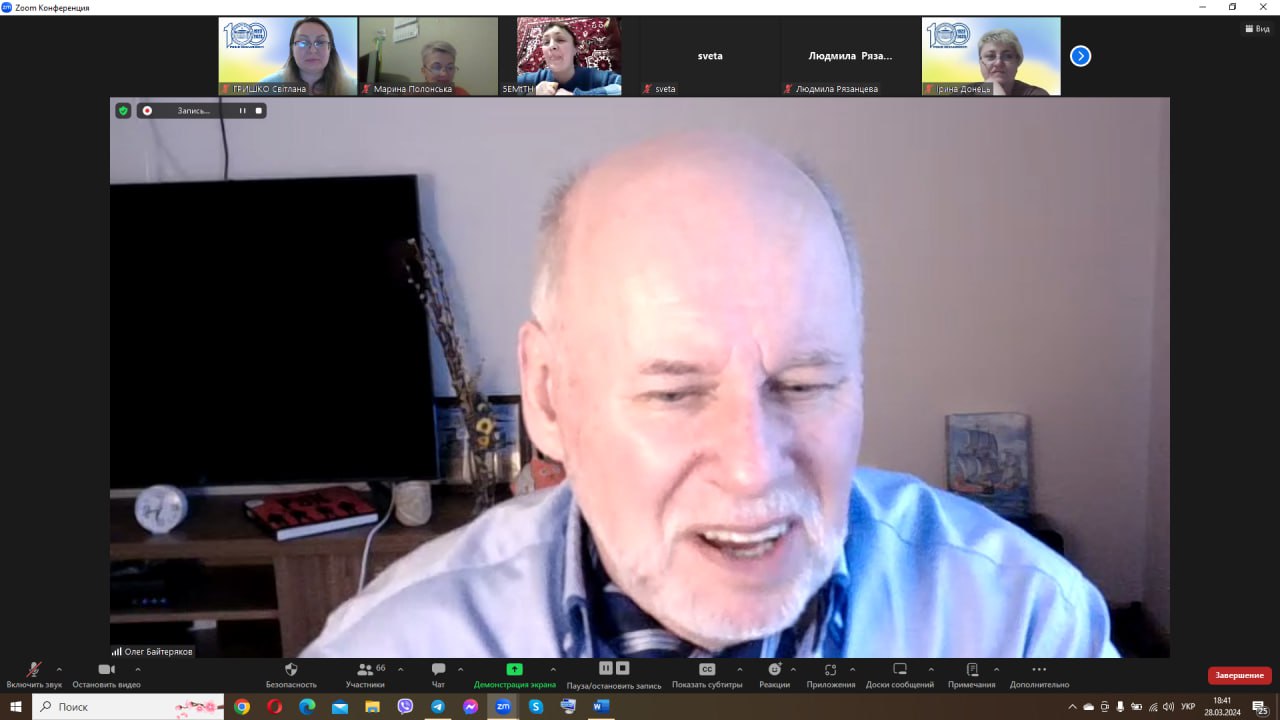Screen dimensions: 1280x720
Task: Open Whiteboards (Доски сообщений) icon
Action: tap(899, 670)
